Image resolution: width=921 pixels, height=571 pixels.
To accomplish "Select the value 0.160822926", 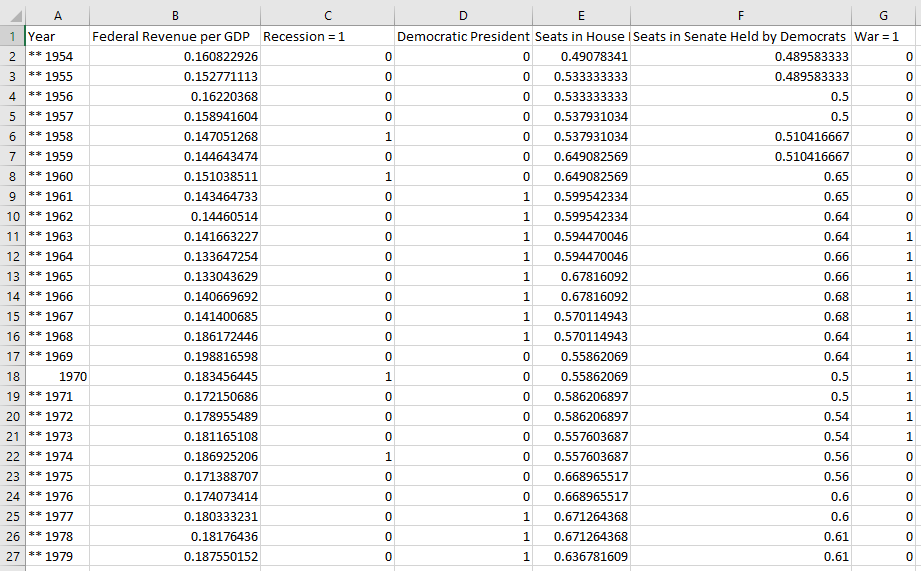I will pyautogui.click(x=175, y=56).
